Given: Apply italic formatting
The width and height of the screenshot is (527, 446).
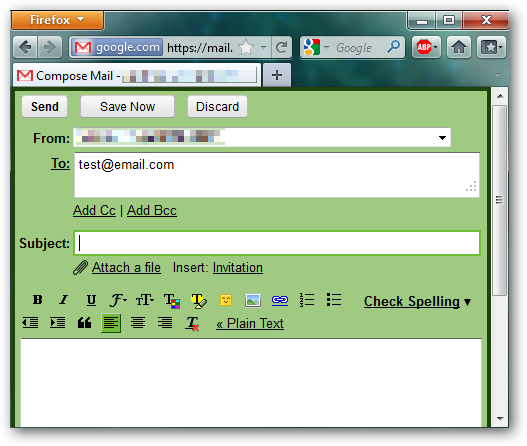Looking at the screenshot, I should click(64, 300).
